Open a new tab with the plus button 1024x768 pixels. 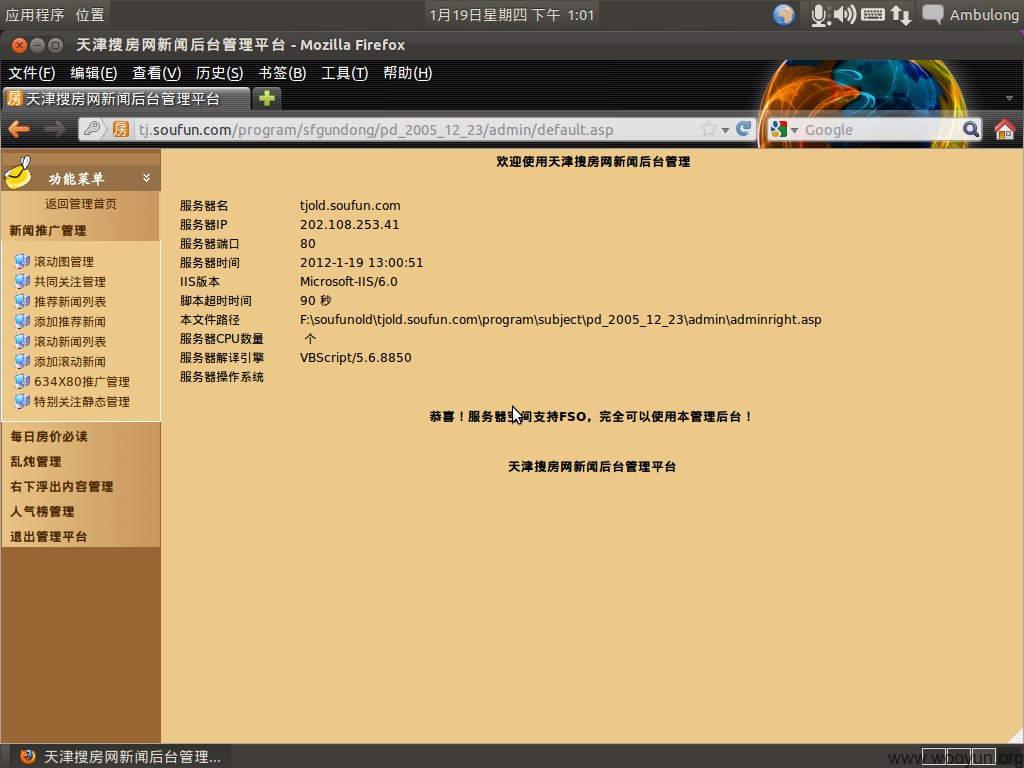click(266, 99)
